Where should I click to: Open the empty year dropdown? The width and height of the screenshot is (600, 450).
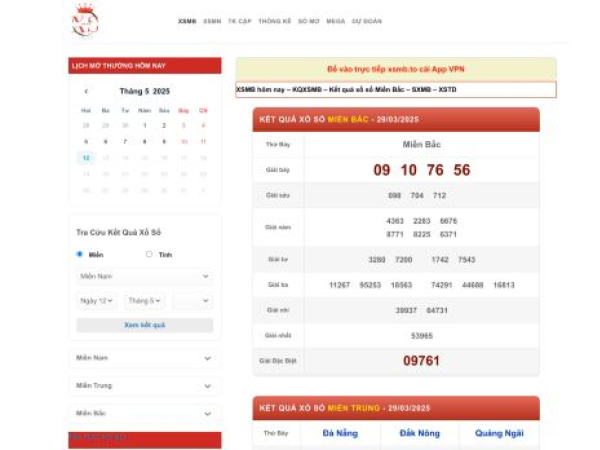click(192, 300)
